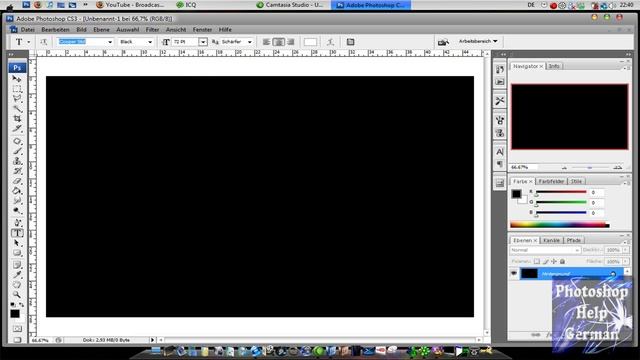Screen dimensions: 640x360
Task: Reset default foreground and background colors
Action: pos(13,304)
